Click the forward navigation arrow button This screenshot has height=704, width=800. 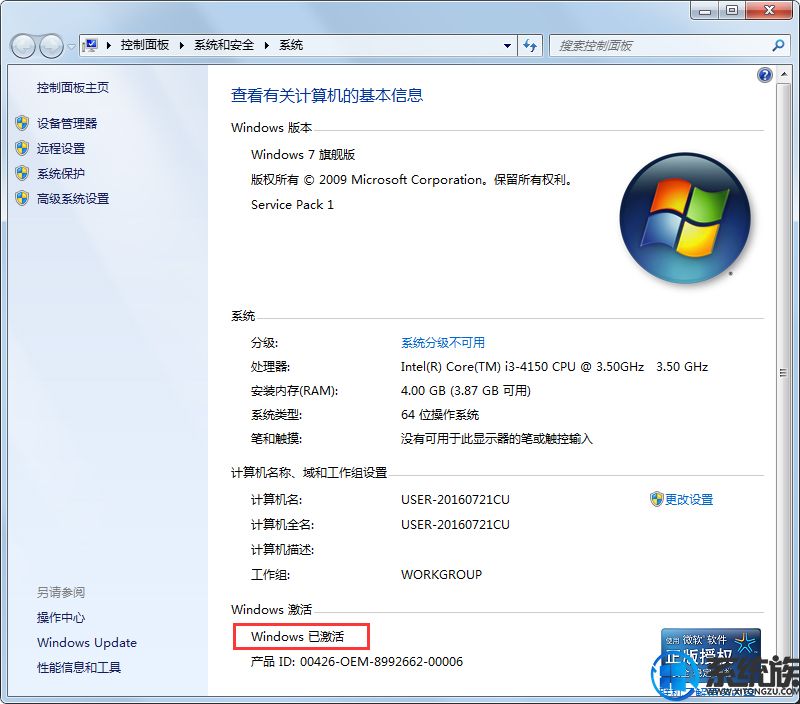point(51,46)
